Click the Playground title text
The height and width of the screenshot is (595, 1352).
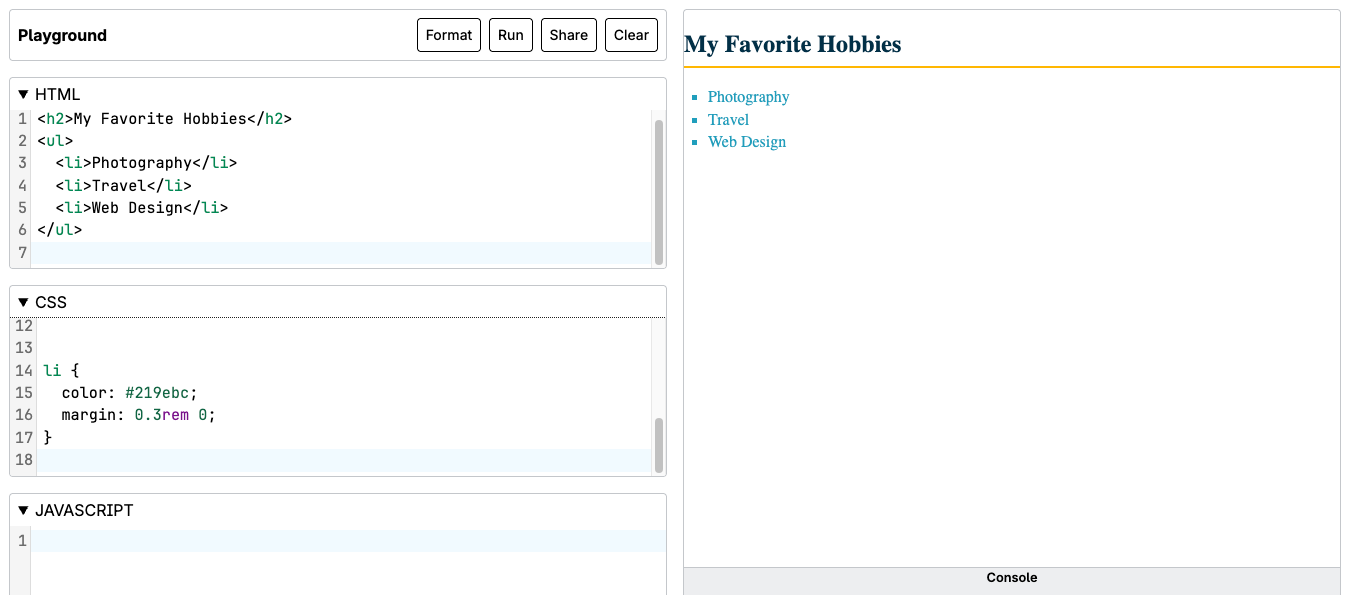click(62, 35)
